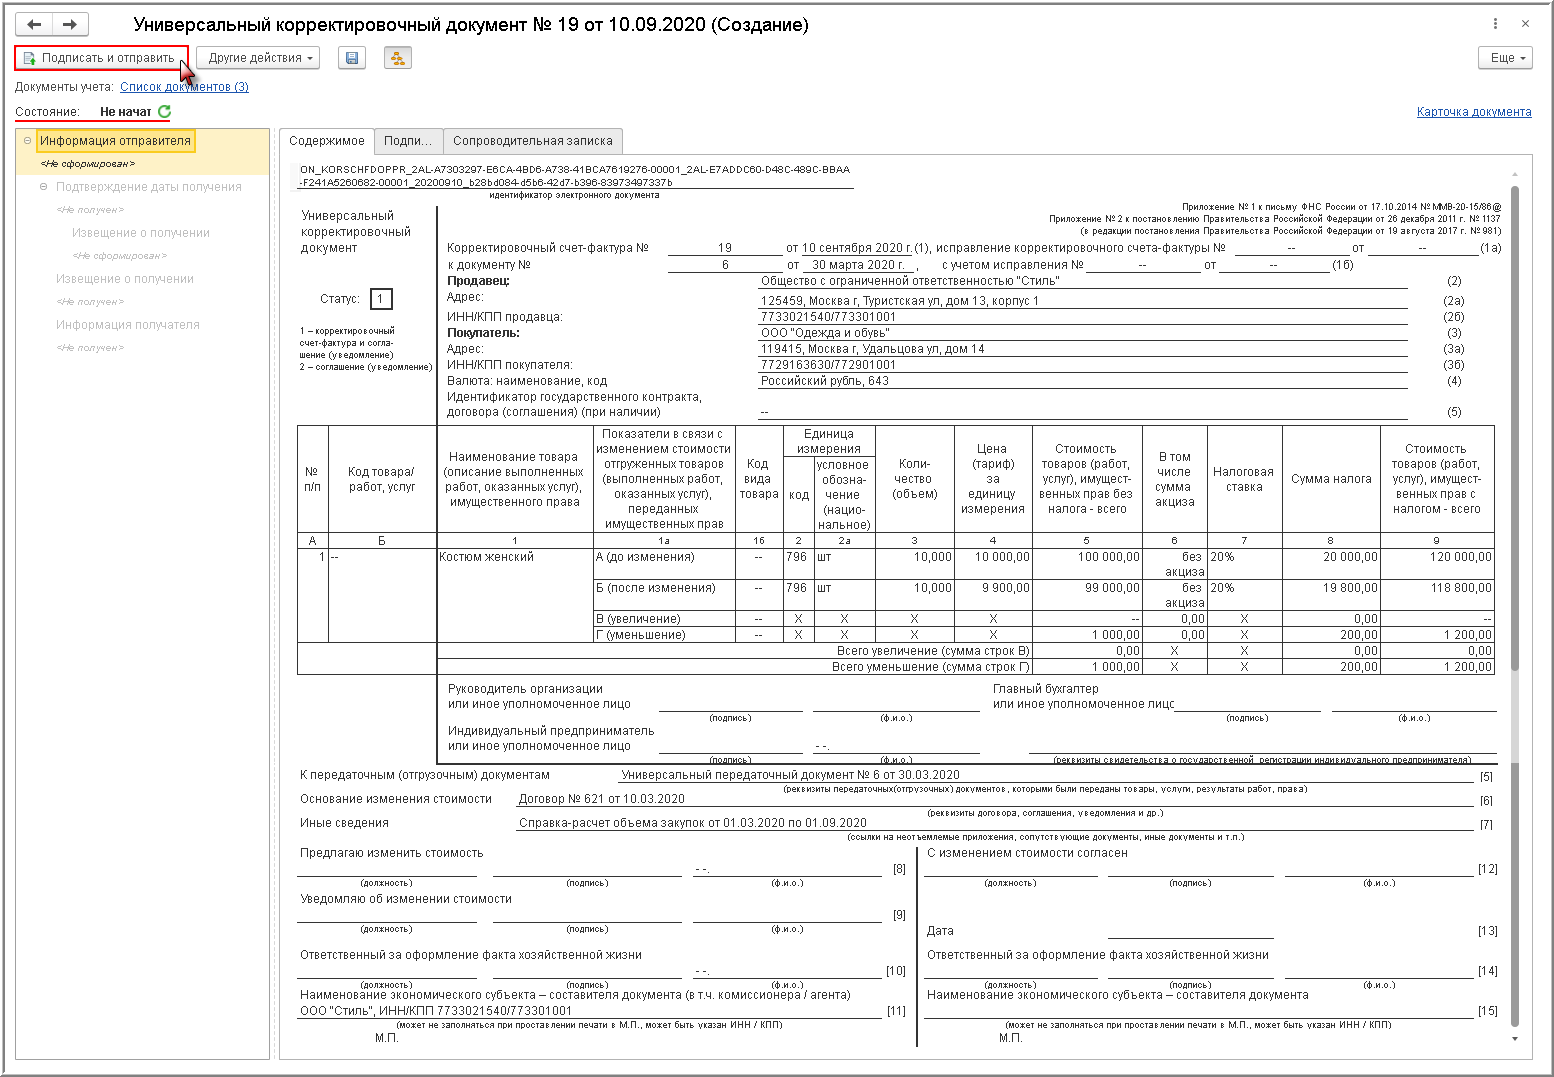This screenshot has width=1554, height=1077.
Task: Switch to the Содержимое tab
Action: [x=327, y=141]
